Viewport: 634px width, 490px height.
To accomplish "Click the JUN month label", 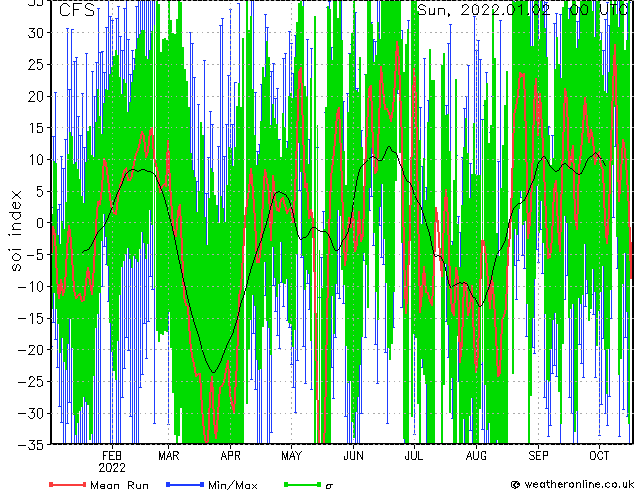I will pyautogui.click(x=353, y=456).
